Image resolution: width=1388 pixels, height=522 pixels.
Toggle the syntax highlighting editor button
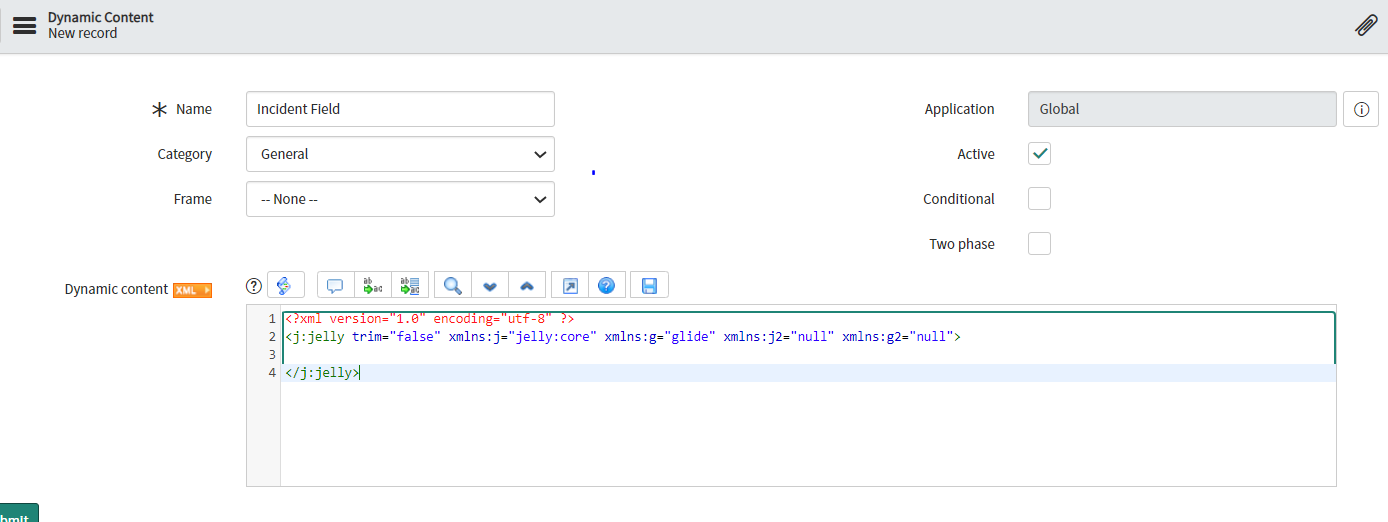coord(285,285)
